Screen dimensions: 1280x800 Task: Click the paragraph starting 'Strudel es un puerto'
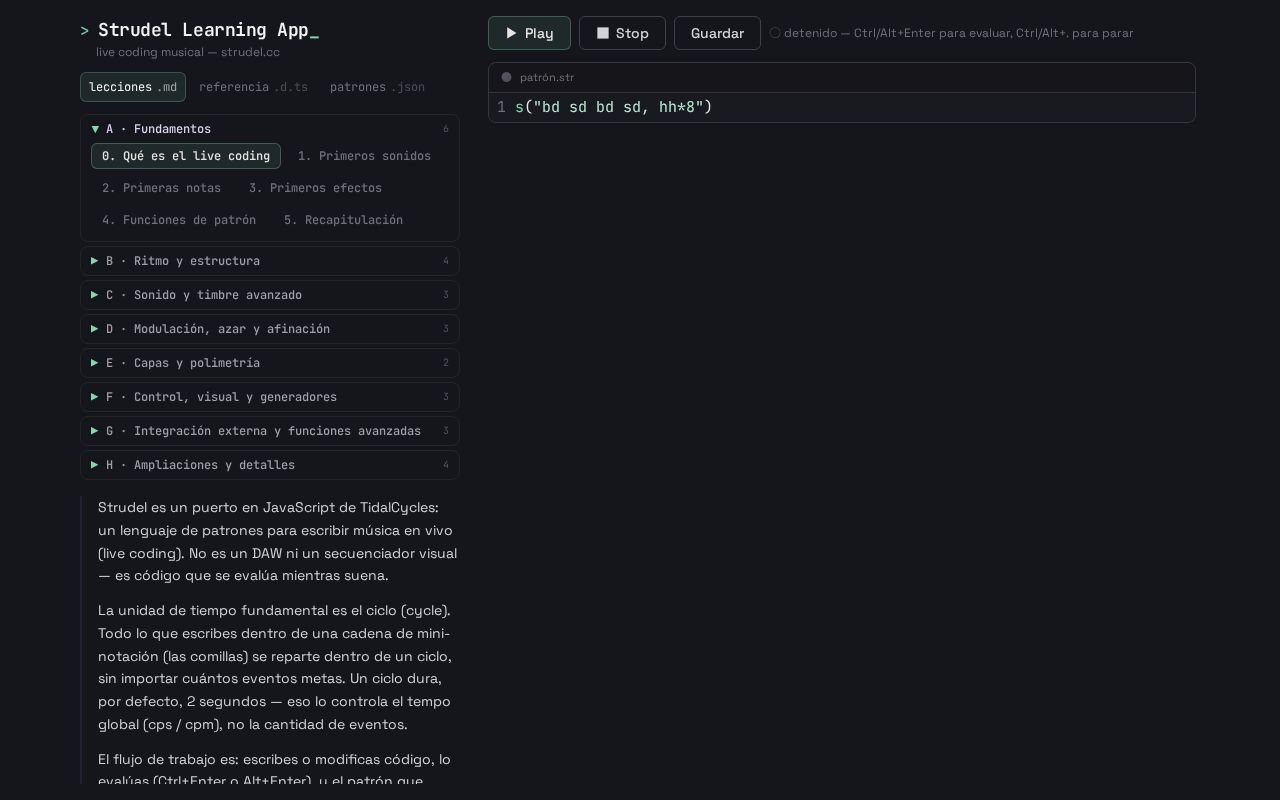[278, 542]
